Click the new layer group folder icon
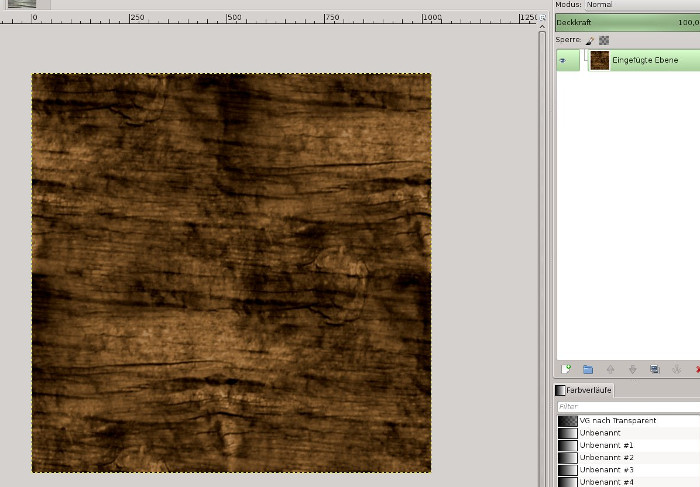The image size is (700, 487). click(x=588, y=369)
